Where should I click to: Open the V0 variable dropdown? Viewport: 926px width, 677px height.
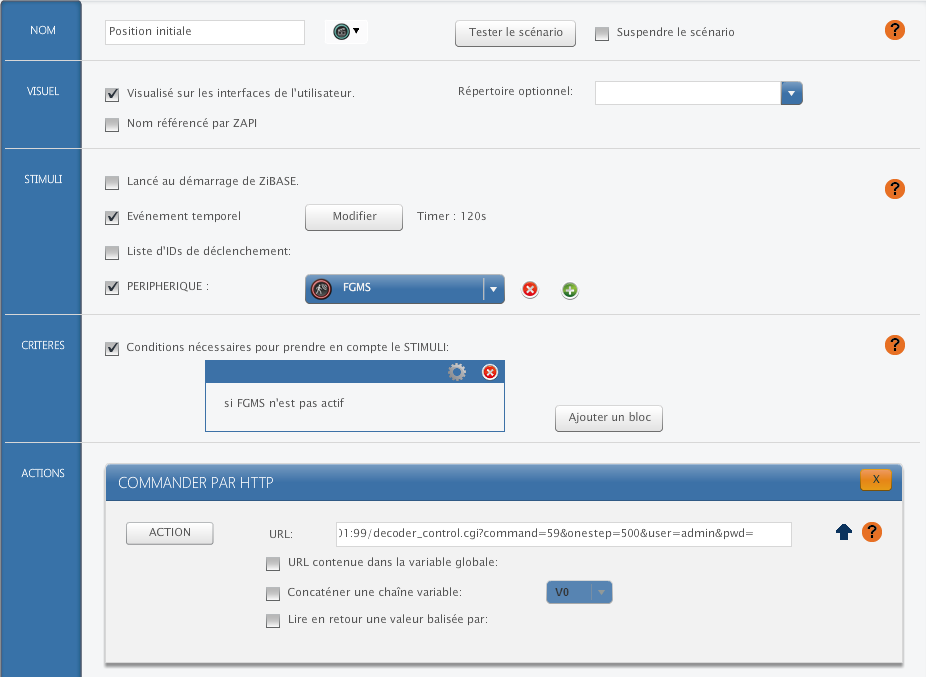(x=603, y=592)
